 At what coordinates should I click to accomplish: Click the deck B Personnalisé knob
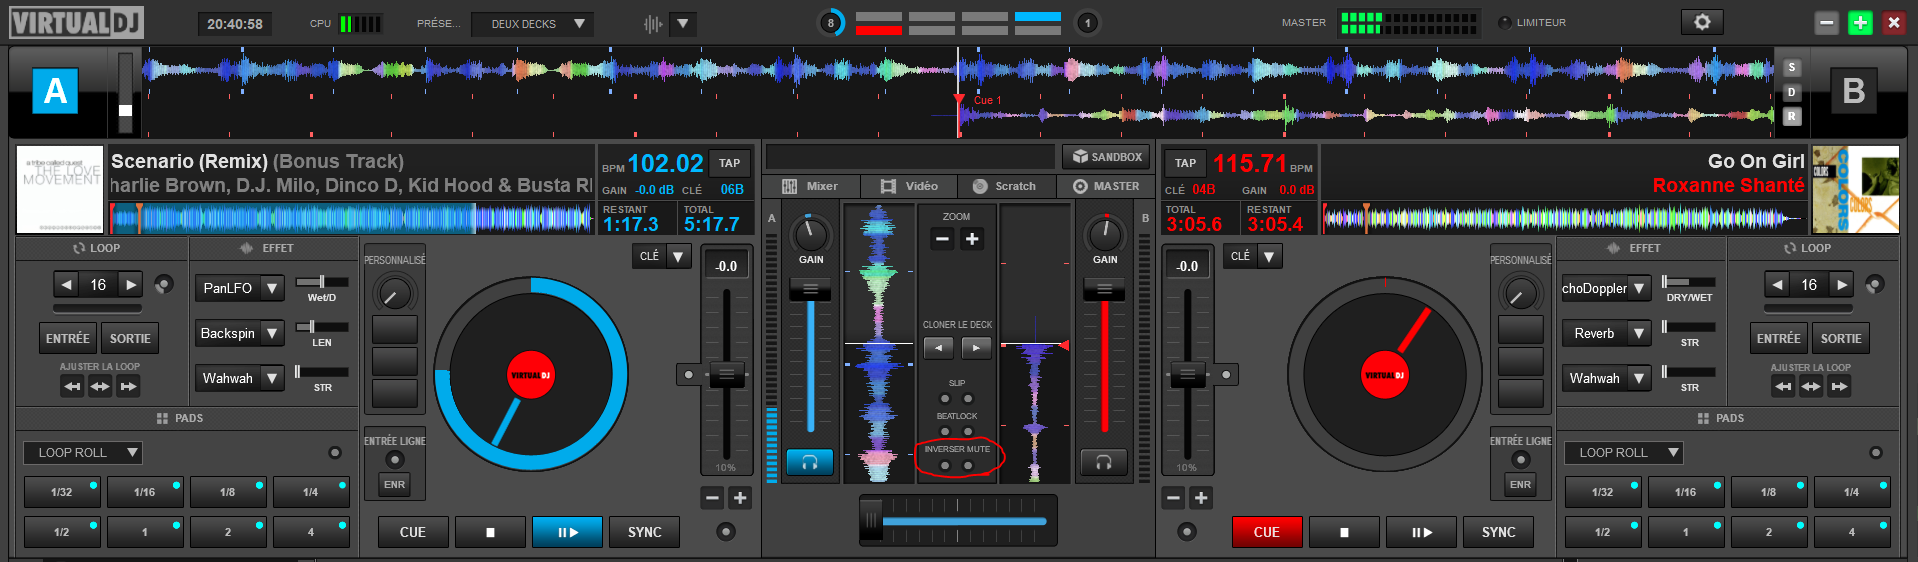click(x=1520, y=294)
